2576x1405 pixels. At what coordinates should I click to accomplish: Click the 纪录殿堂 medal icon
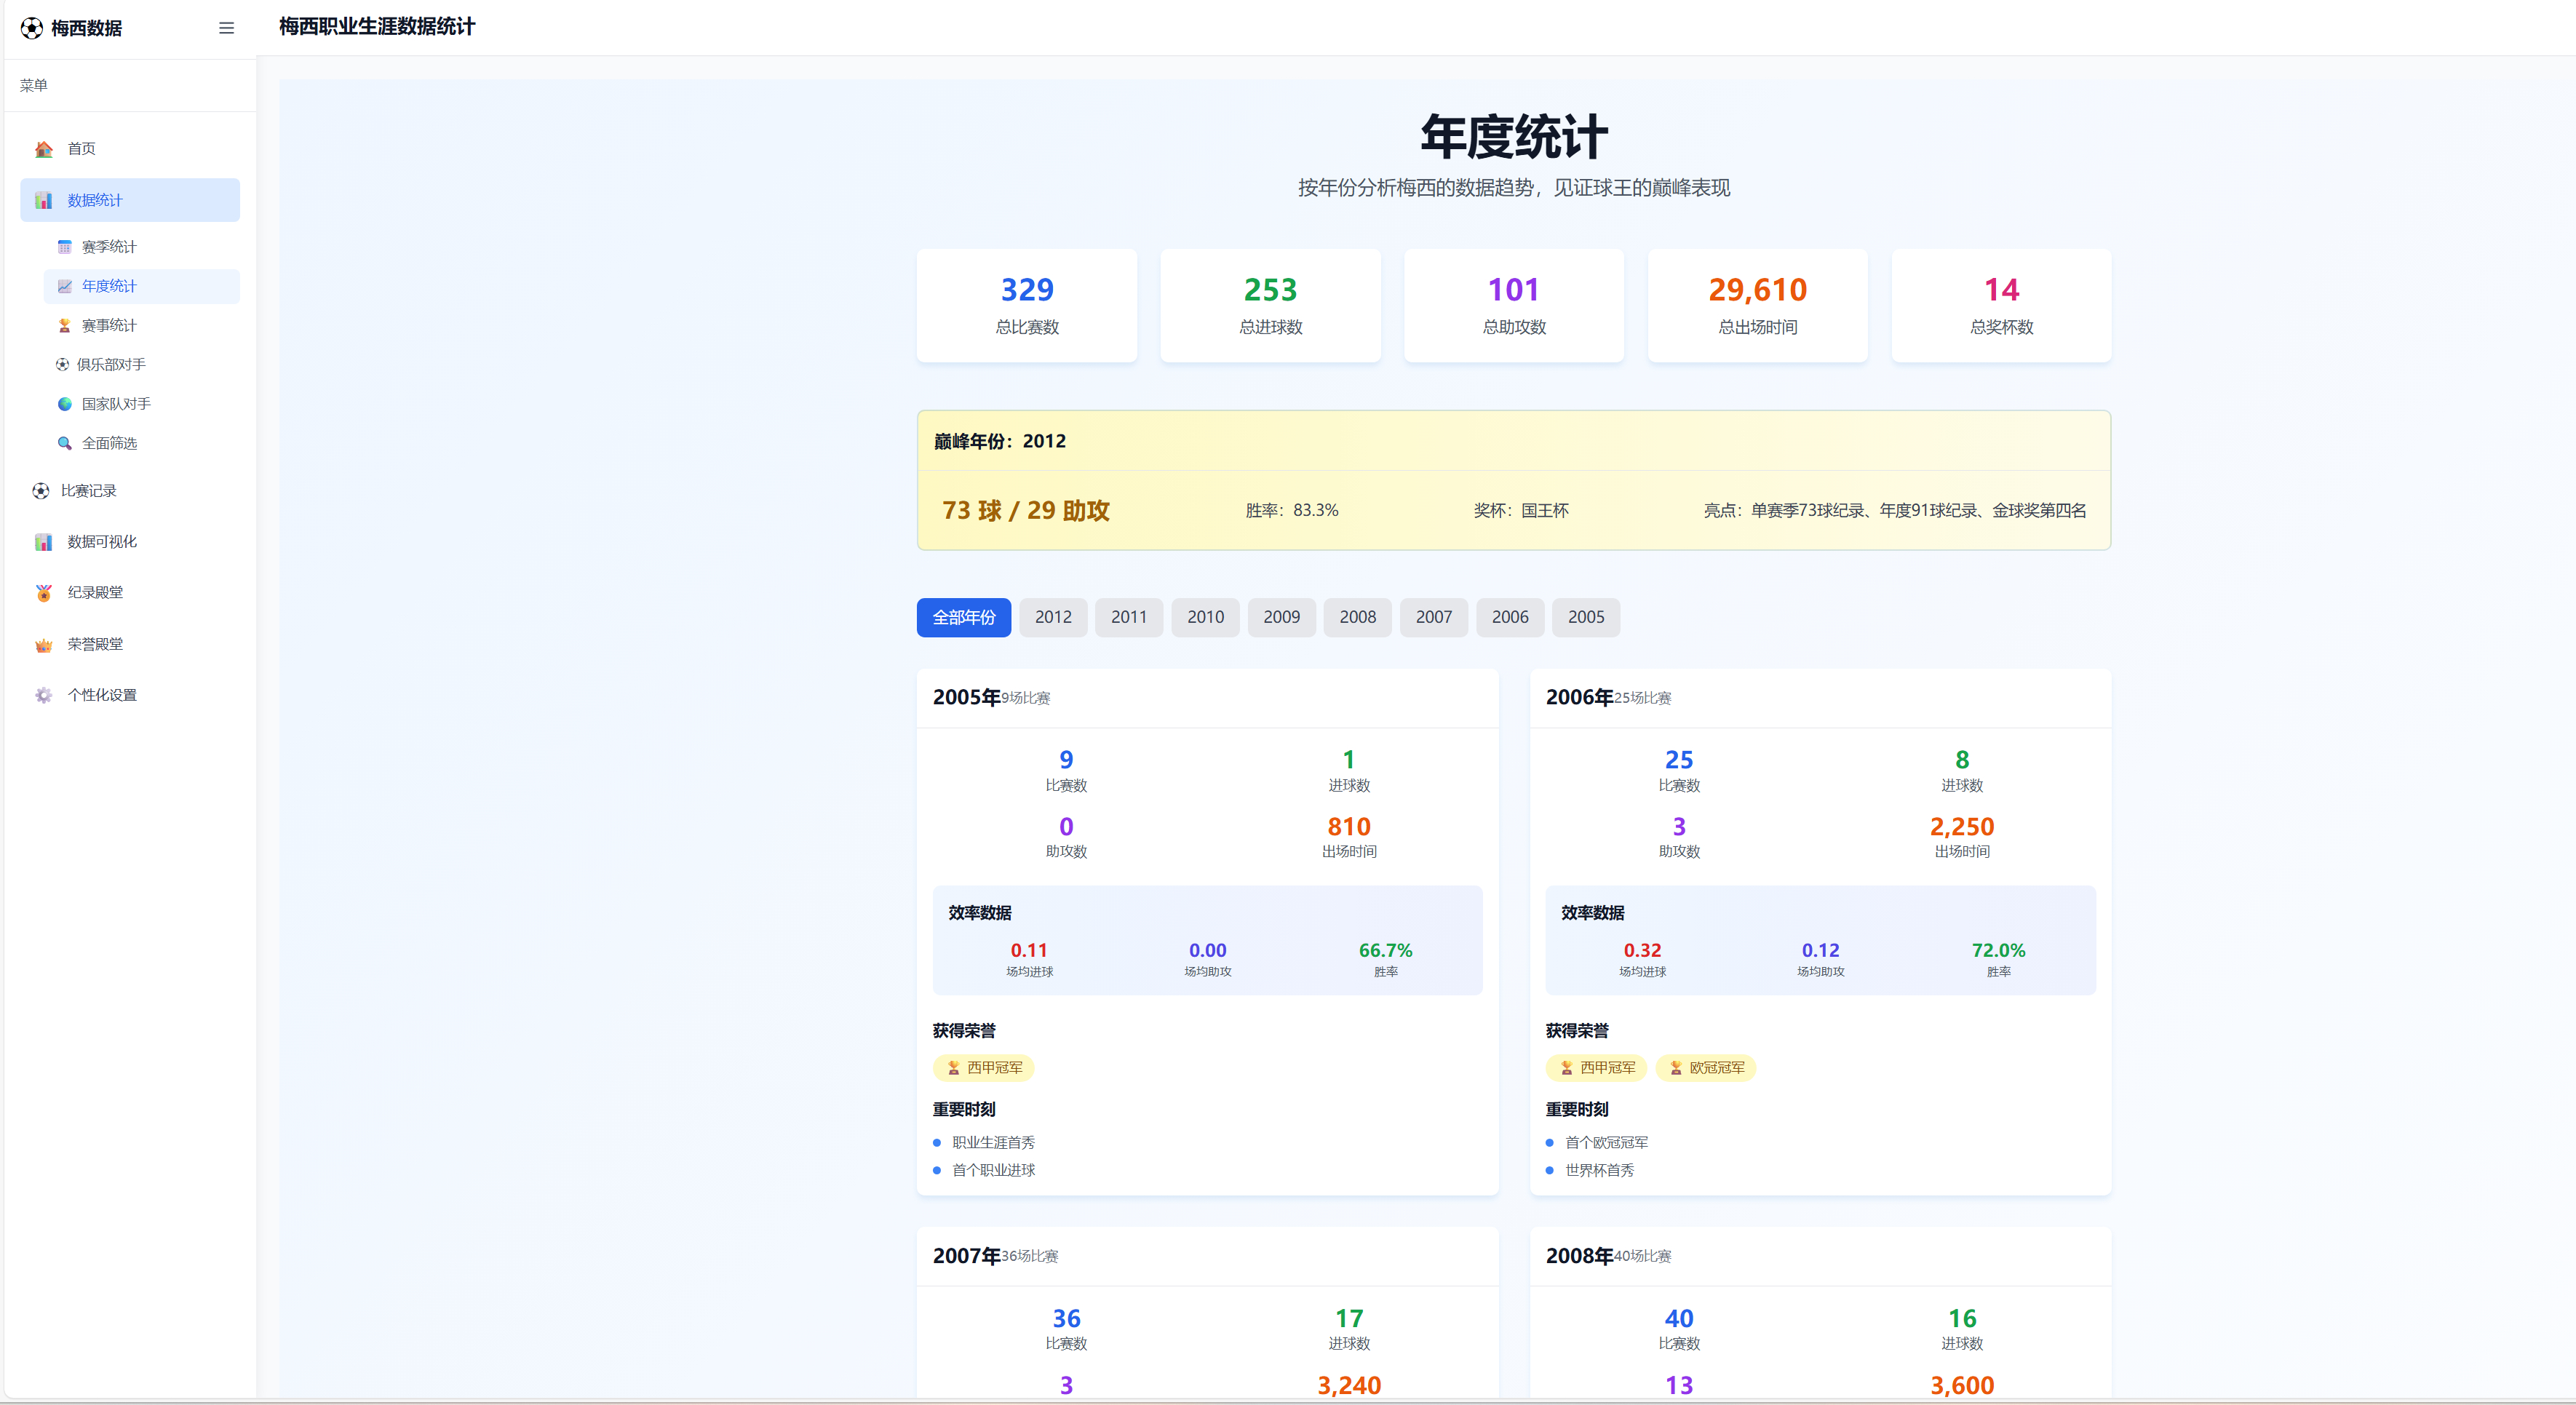(44, 593)
